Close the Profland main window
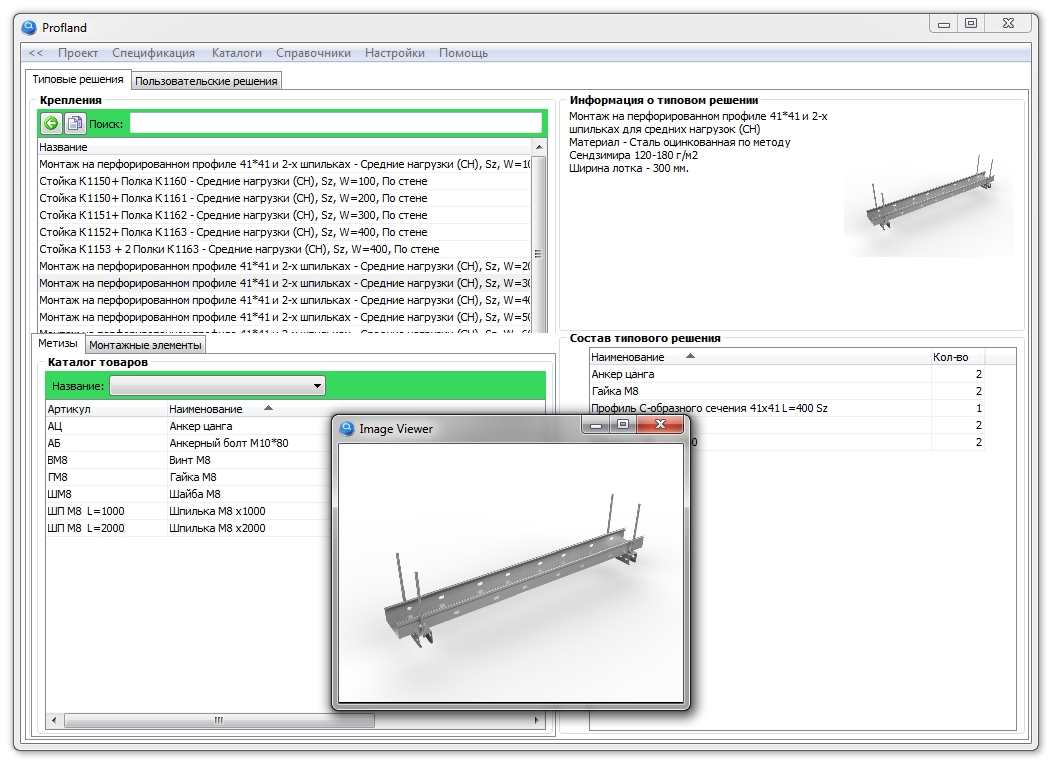 [x=1008, y=23]
